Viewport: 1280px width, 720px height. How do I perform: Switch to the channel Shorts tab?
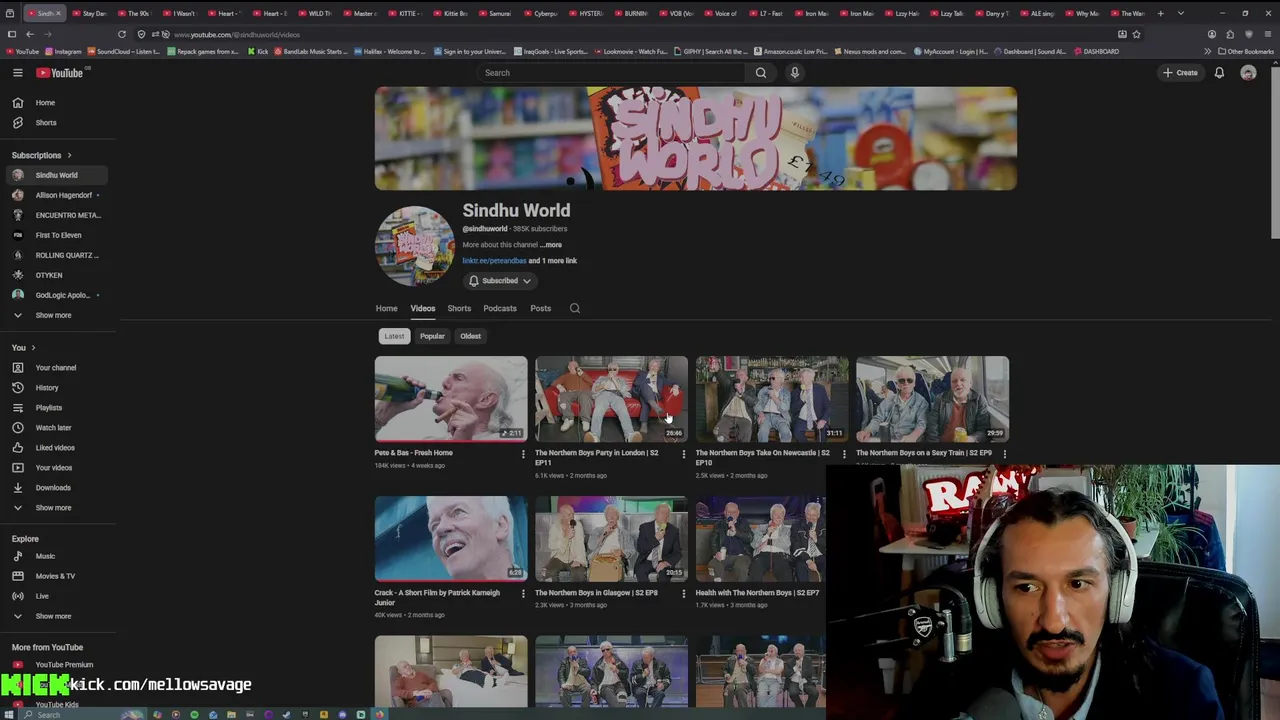point(459,308)
